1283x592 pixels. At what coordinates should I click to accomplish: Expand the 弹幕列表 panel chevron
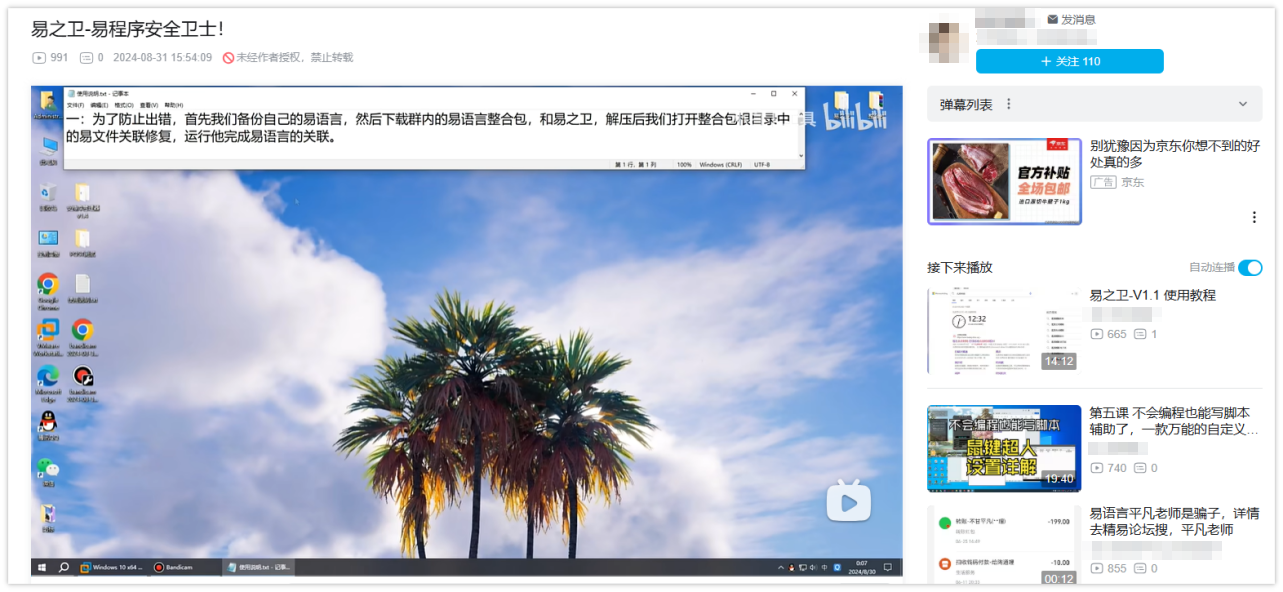click(1243, 104)
